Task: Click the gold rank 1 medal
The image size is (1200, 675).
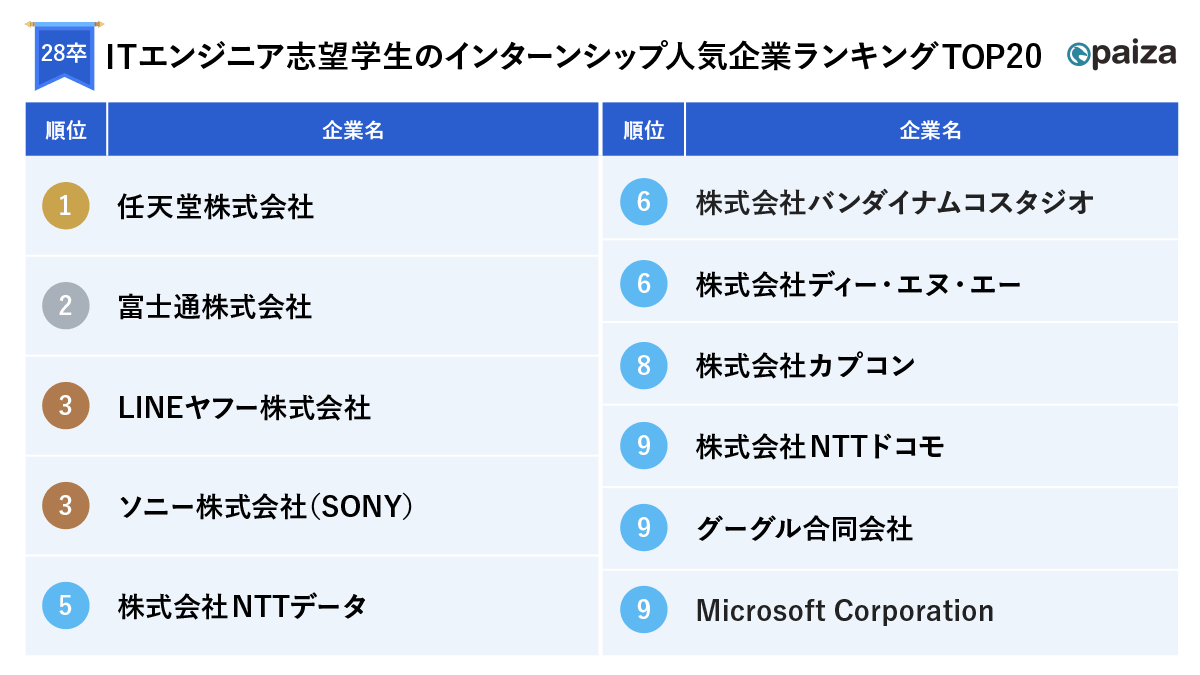Action: coord(65,206)
